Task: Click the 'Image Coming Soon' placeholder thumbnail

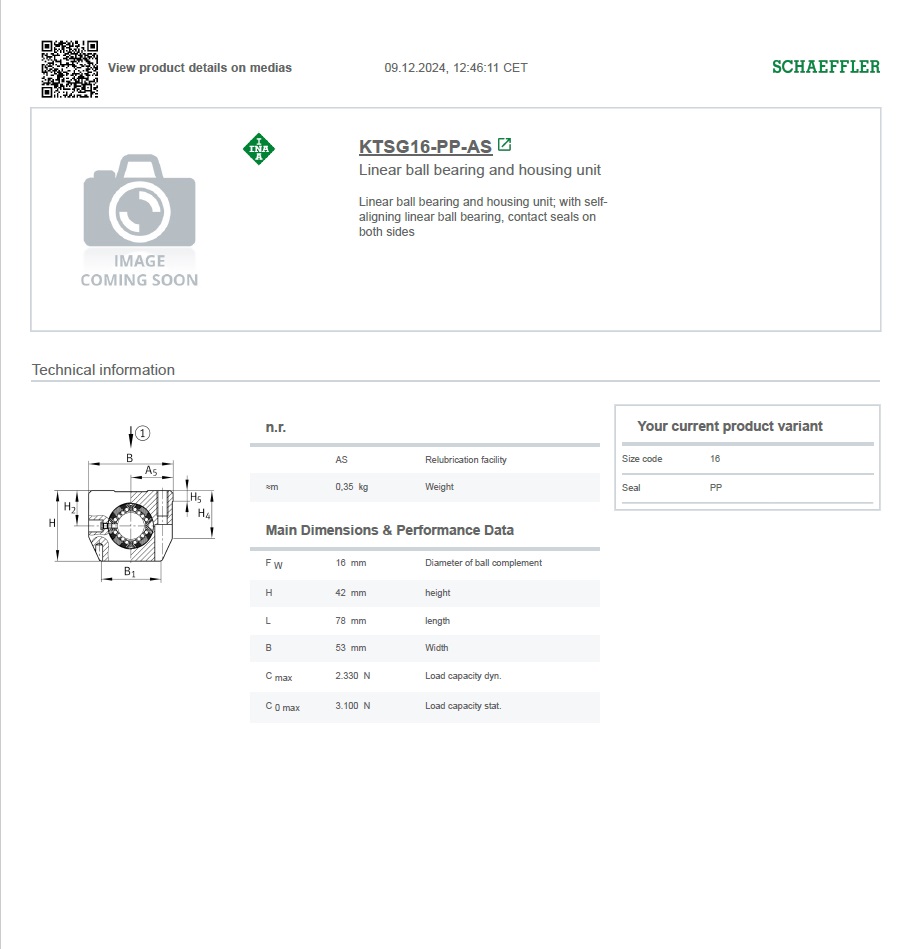Action: coord(139,220)
